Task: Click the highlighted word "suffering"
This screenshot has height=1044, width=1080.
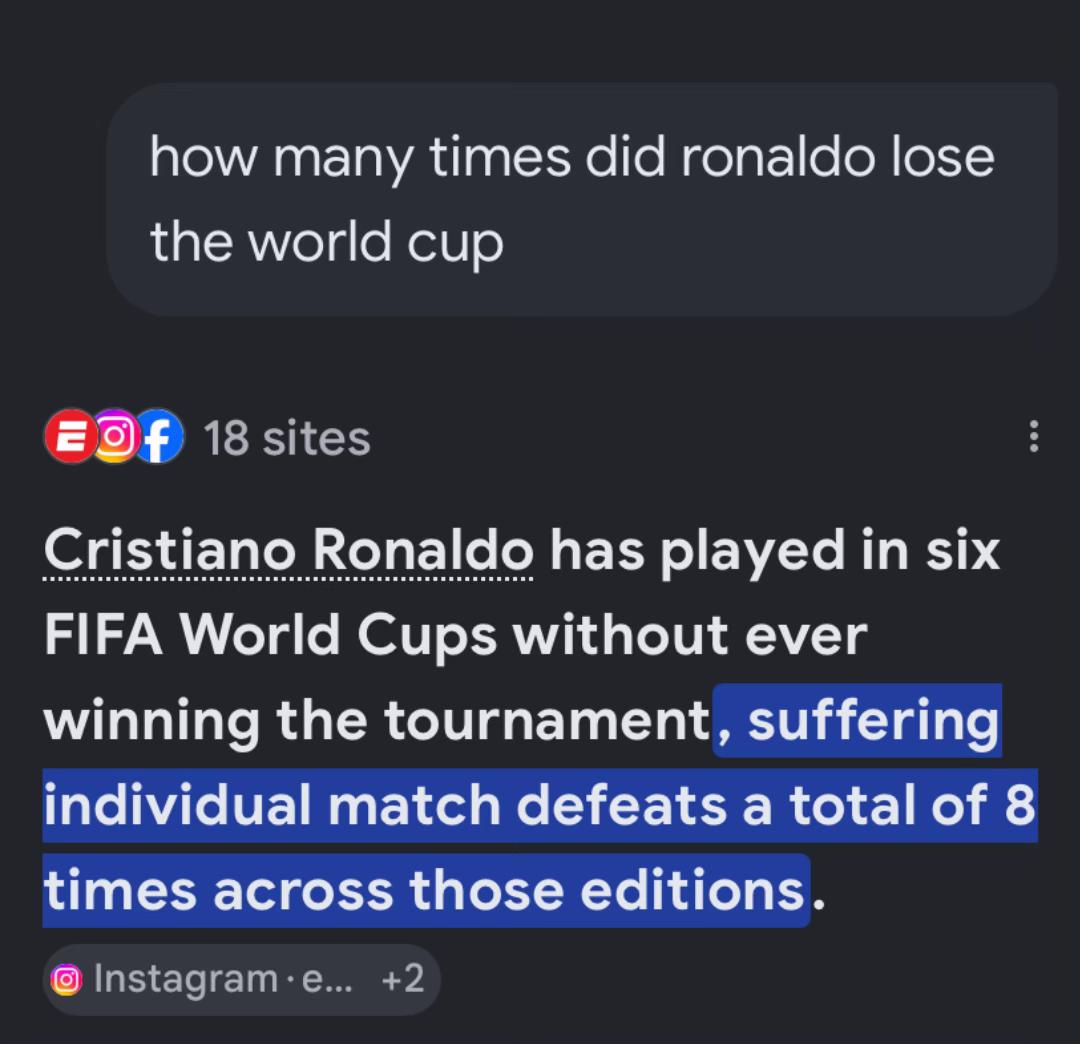Action: pyautogui.click(x=873, y=721)
